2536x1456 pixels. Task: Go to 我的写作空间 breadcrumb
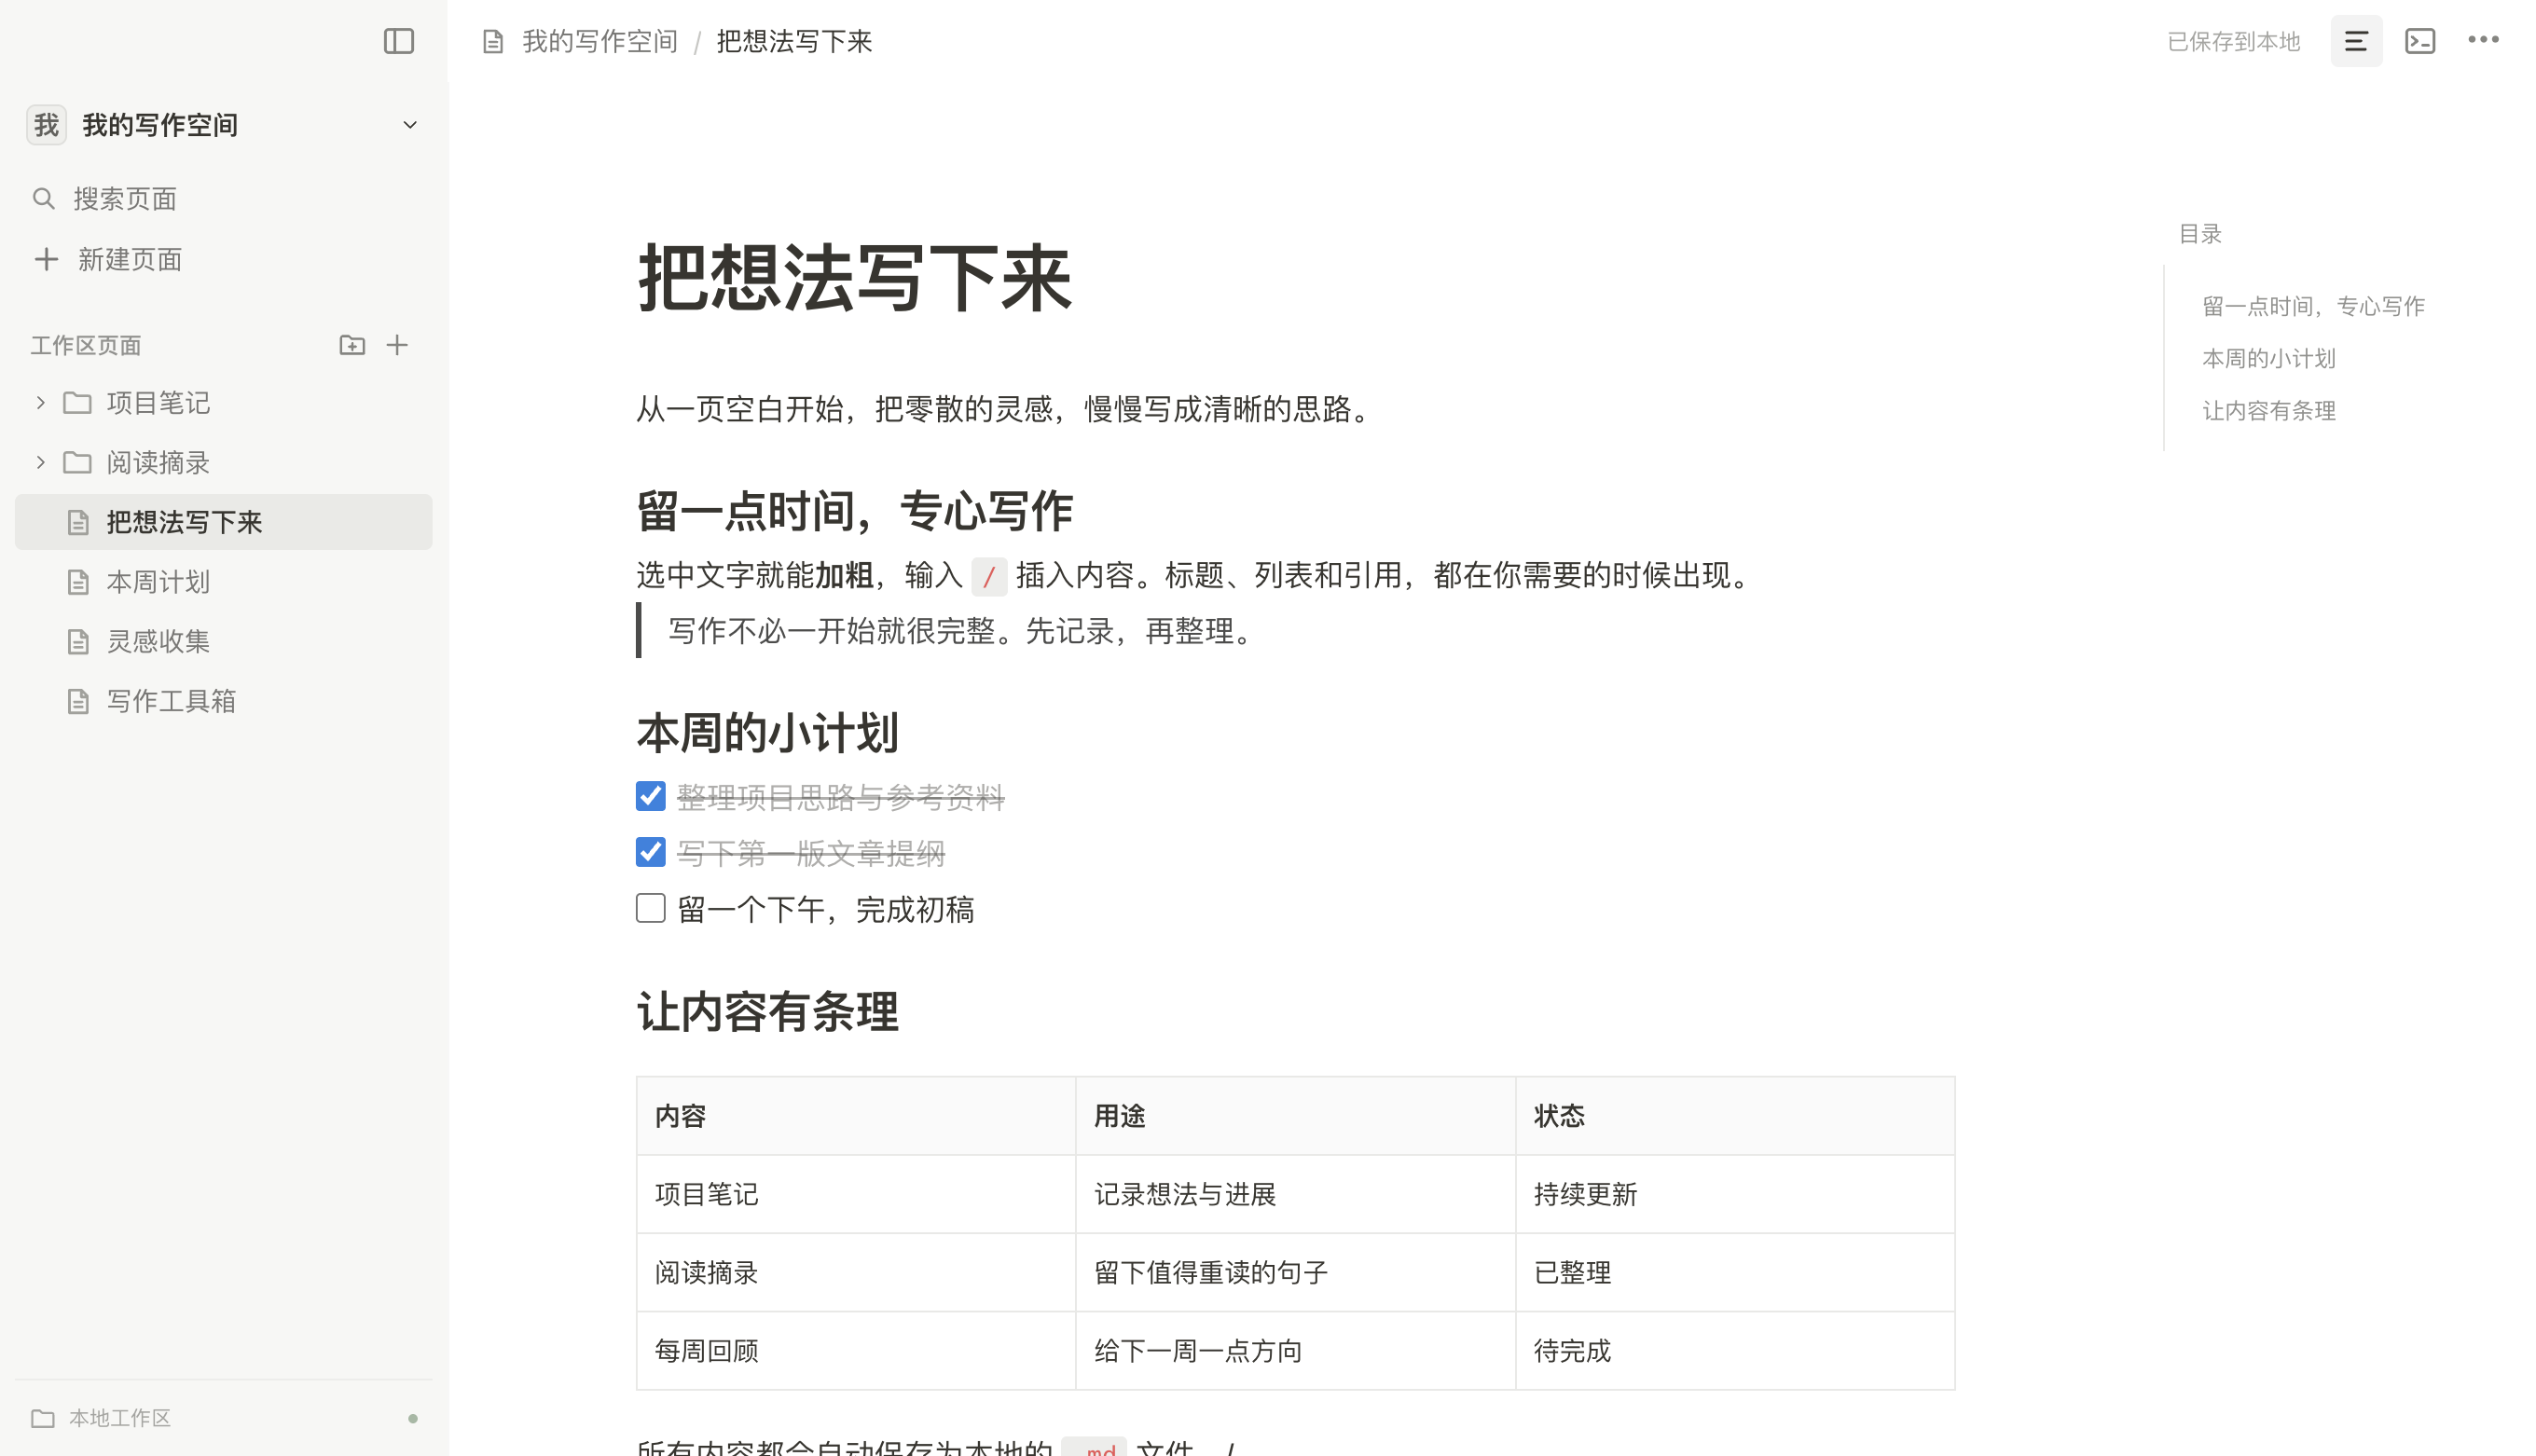600,42
